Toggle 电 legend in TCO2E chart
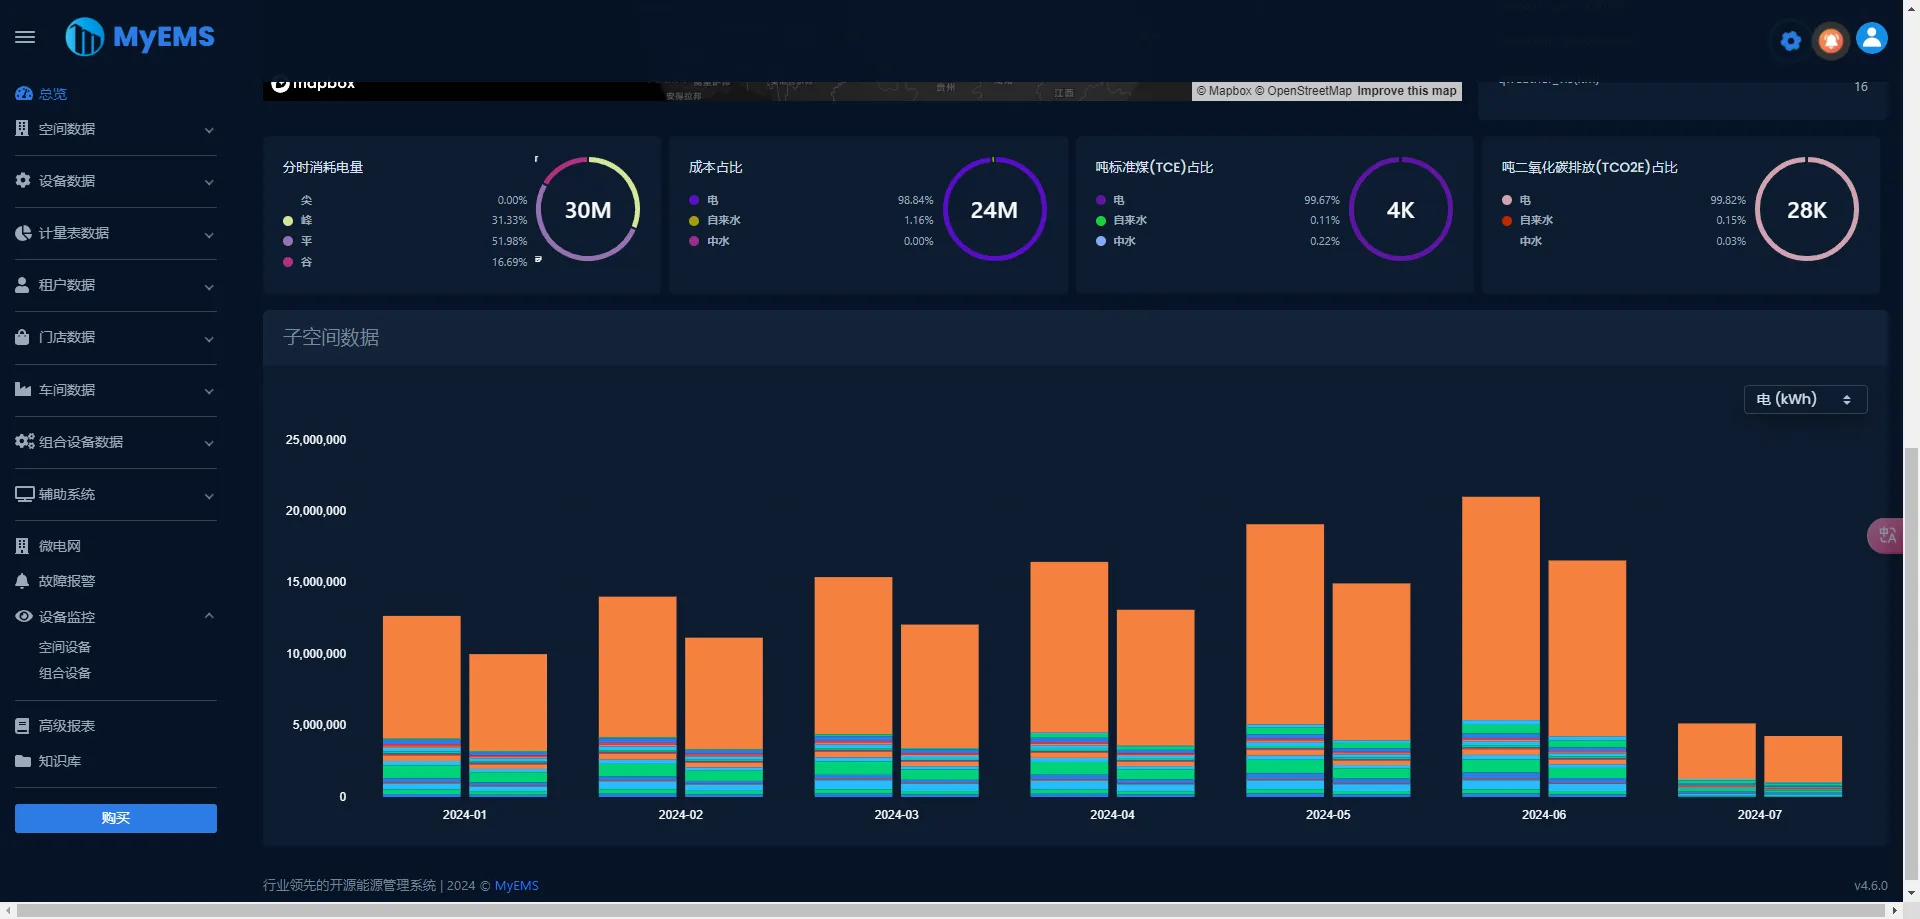Viewport: 1920px width, 919px height. click(x=1516, y=200)
